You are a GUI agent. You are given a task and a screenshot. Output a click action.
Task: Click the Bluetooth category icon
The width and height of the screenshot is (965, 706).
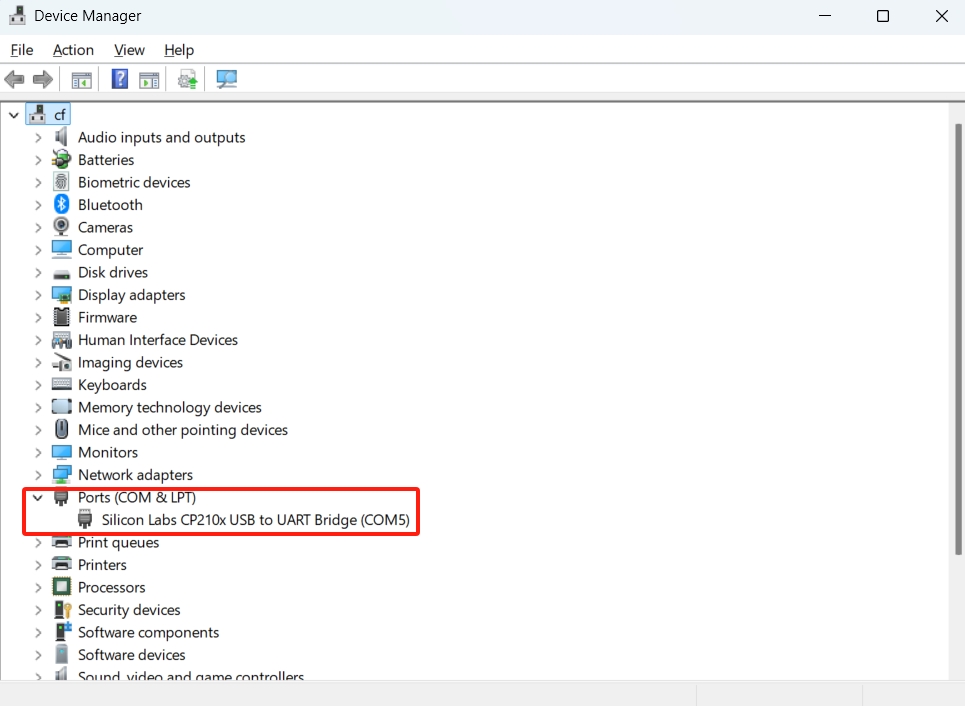click(x=62, y=205)
